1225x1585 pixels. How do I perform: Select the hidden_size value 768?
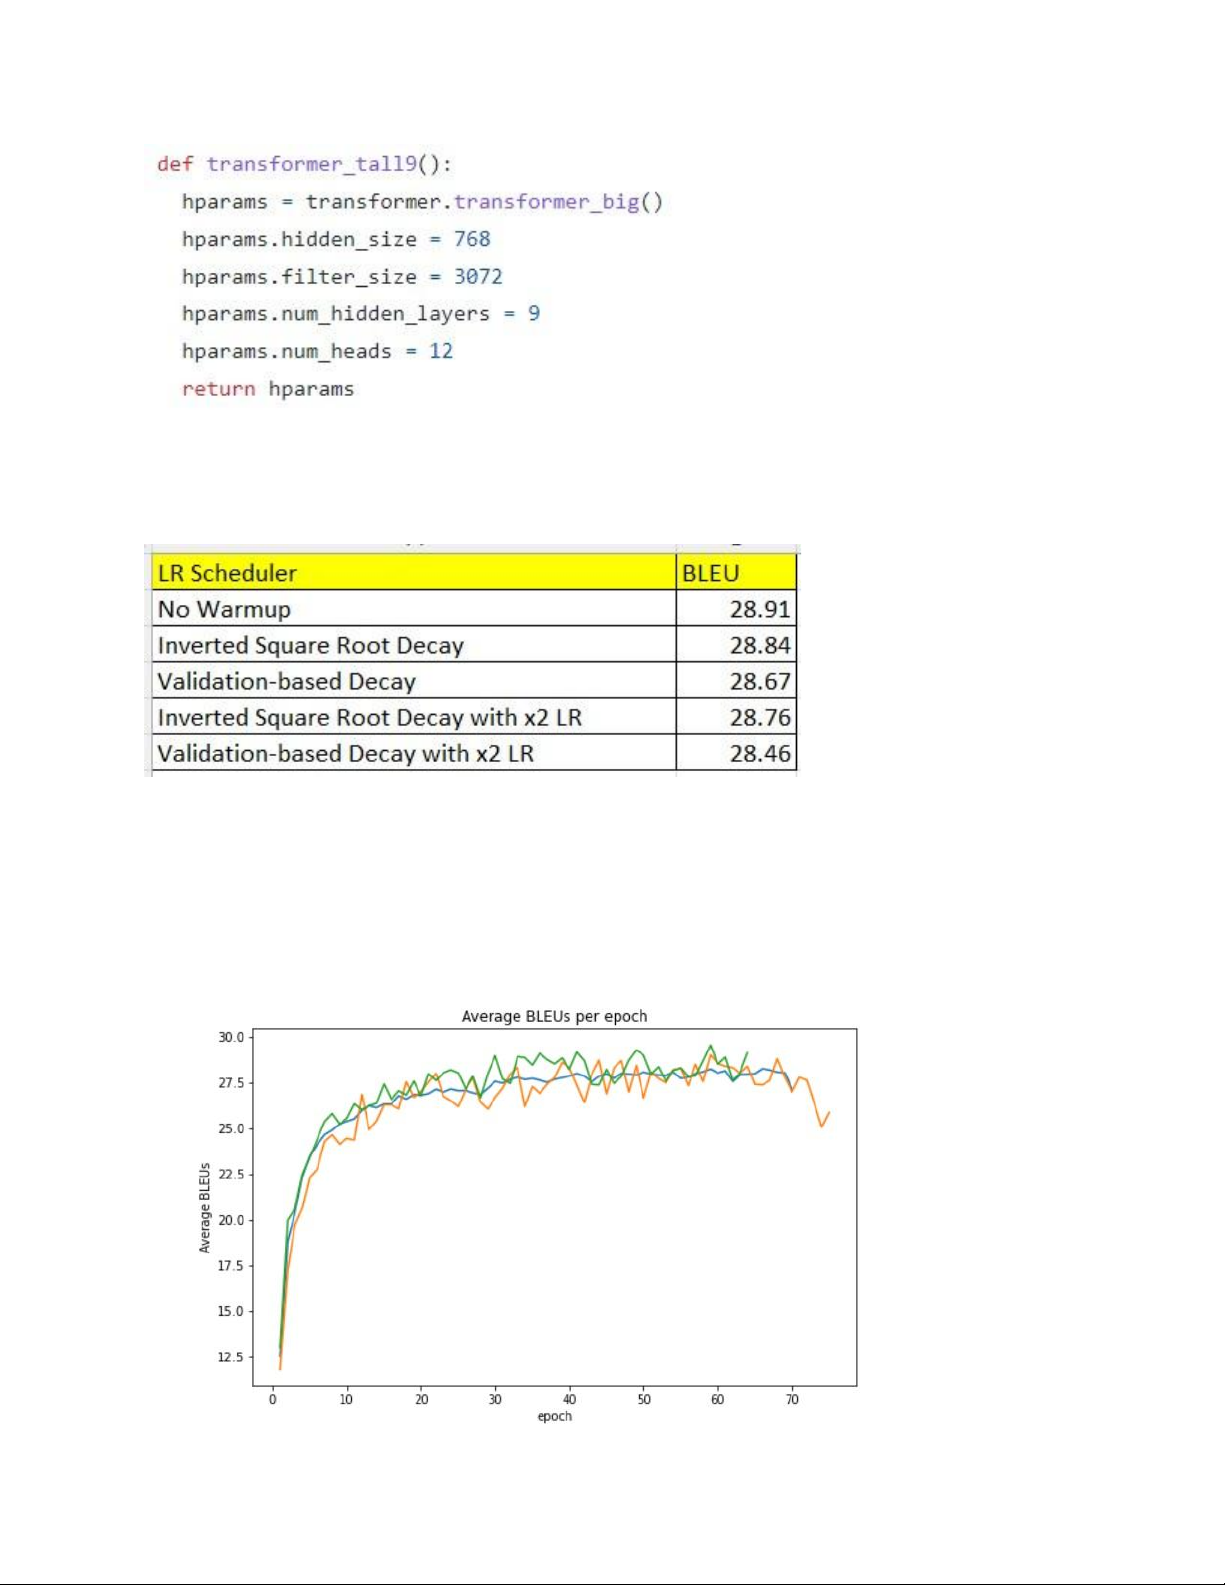(x=472, y=239)
